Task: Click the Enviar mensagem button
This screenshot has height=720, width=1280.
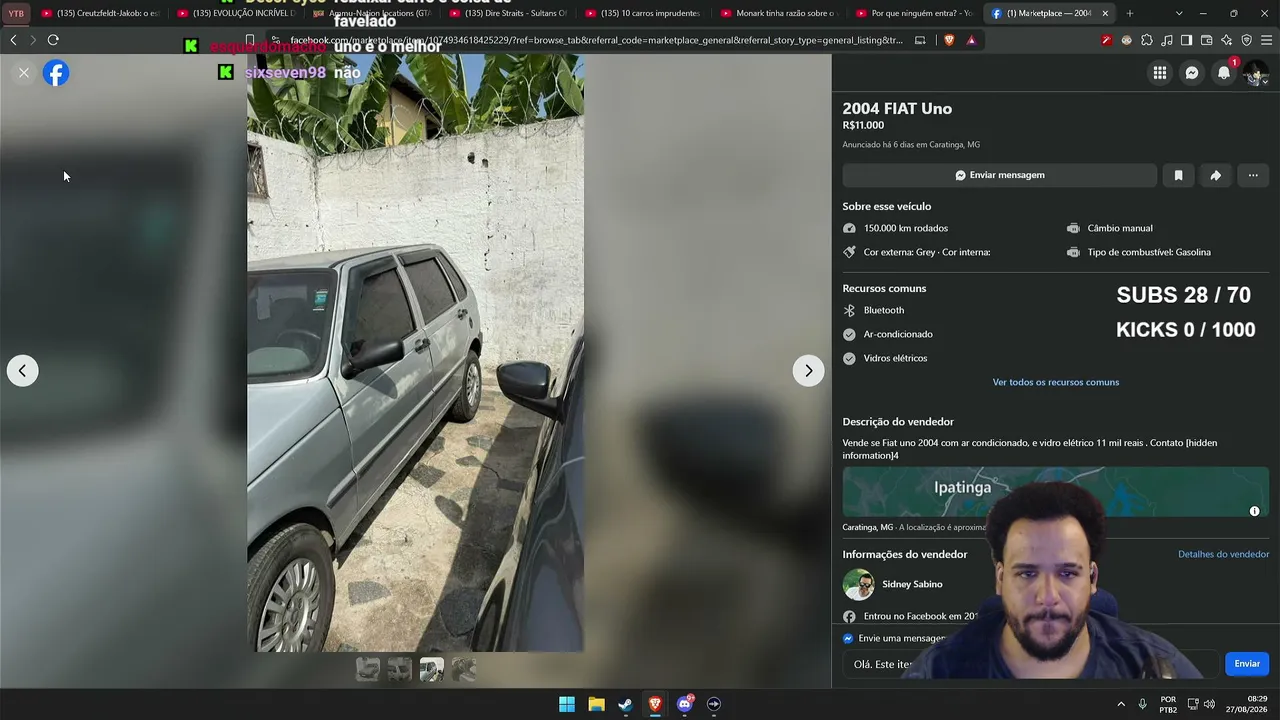Action: (x=999, y=175)
